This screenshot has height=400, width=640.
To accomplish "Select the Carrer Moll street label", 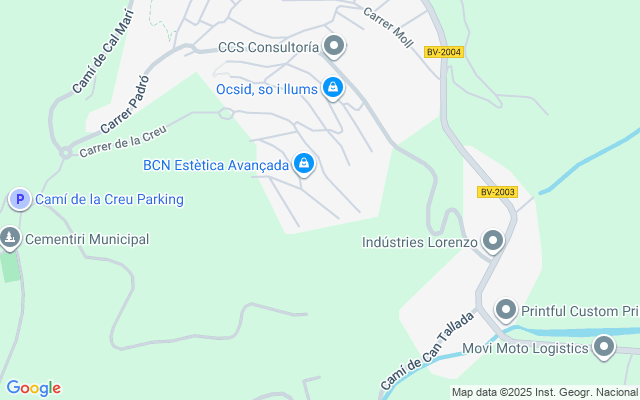I will click(x=388, y=28).
